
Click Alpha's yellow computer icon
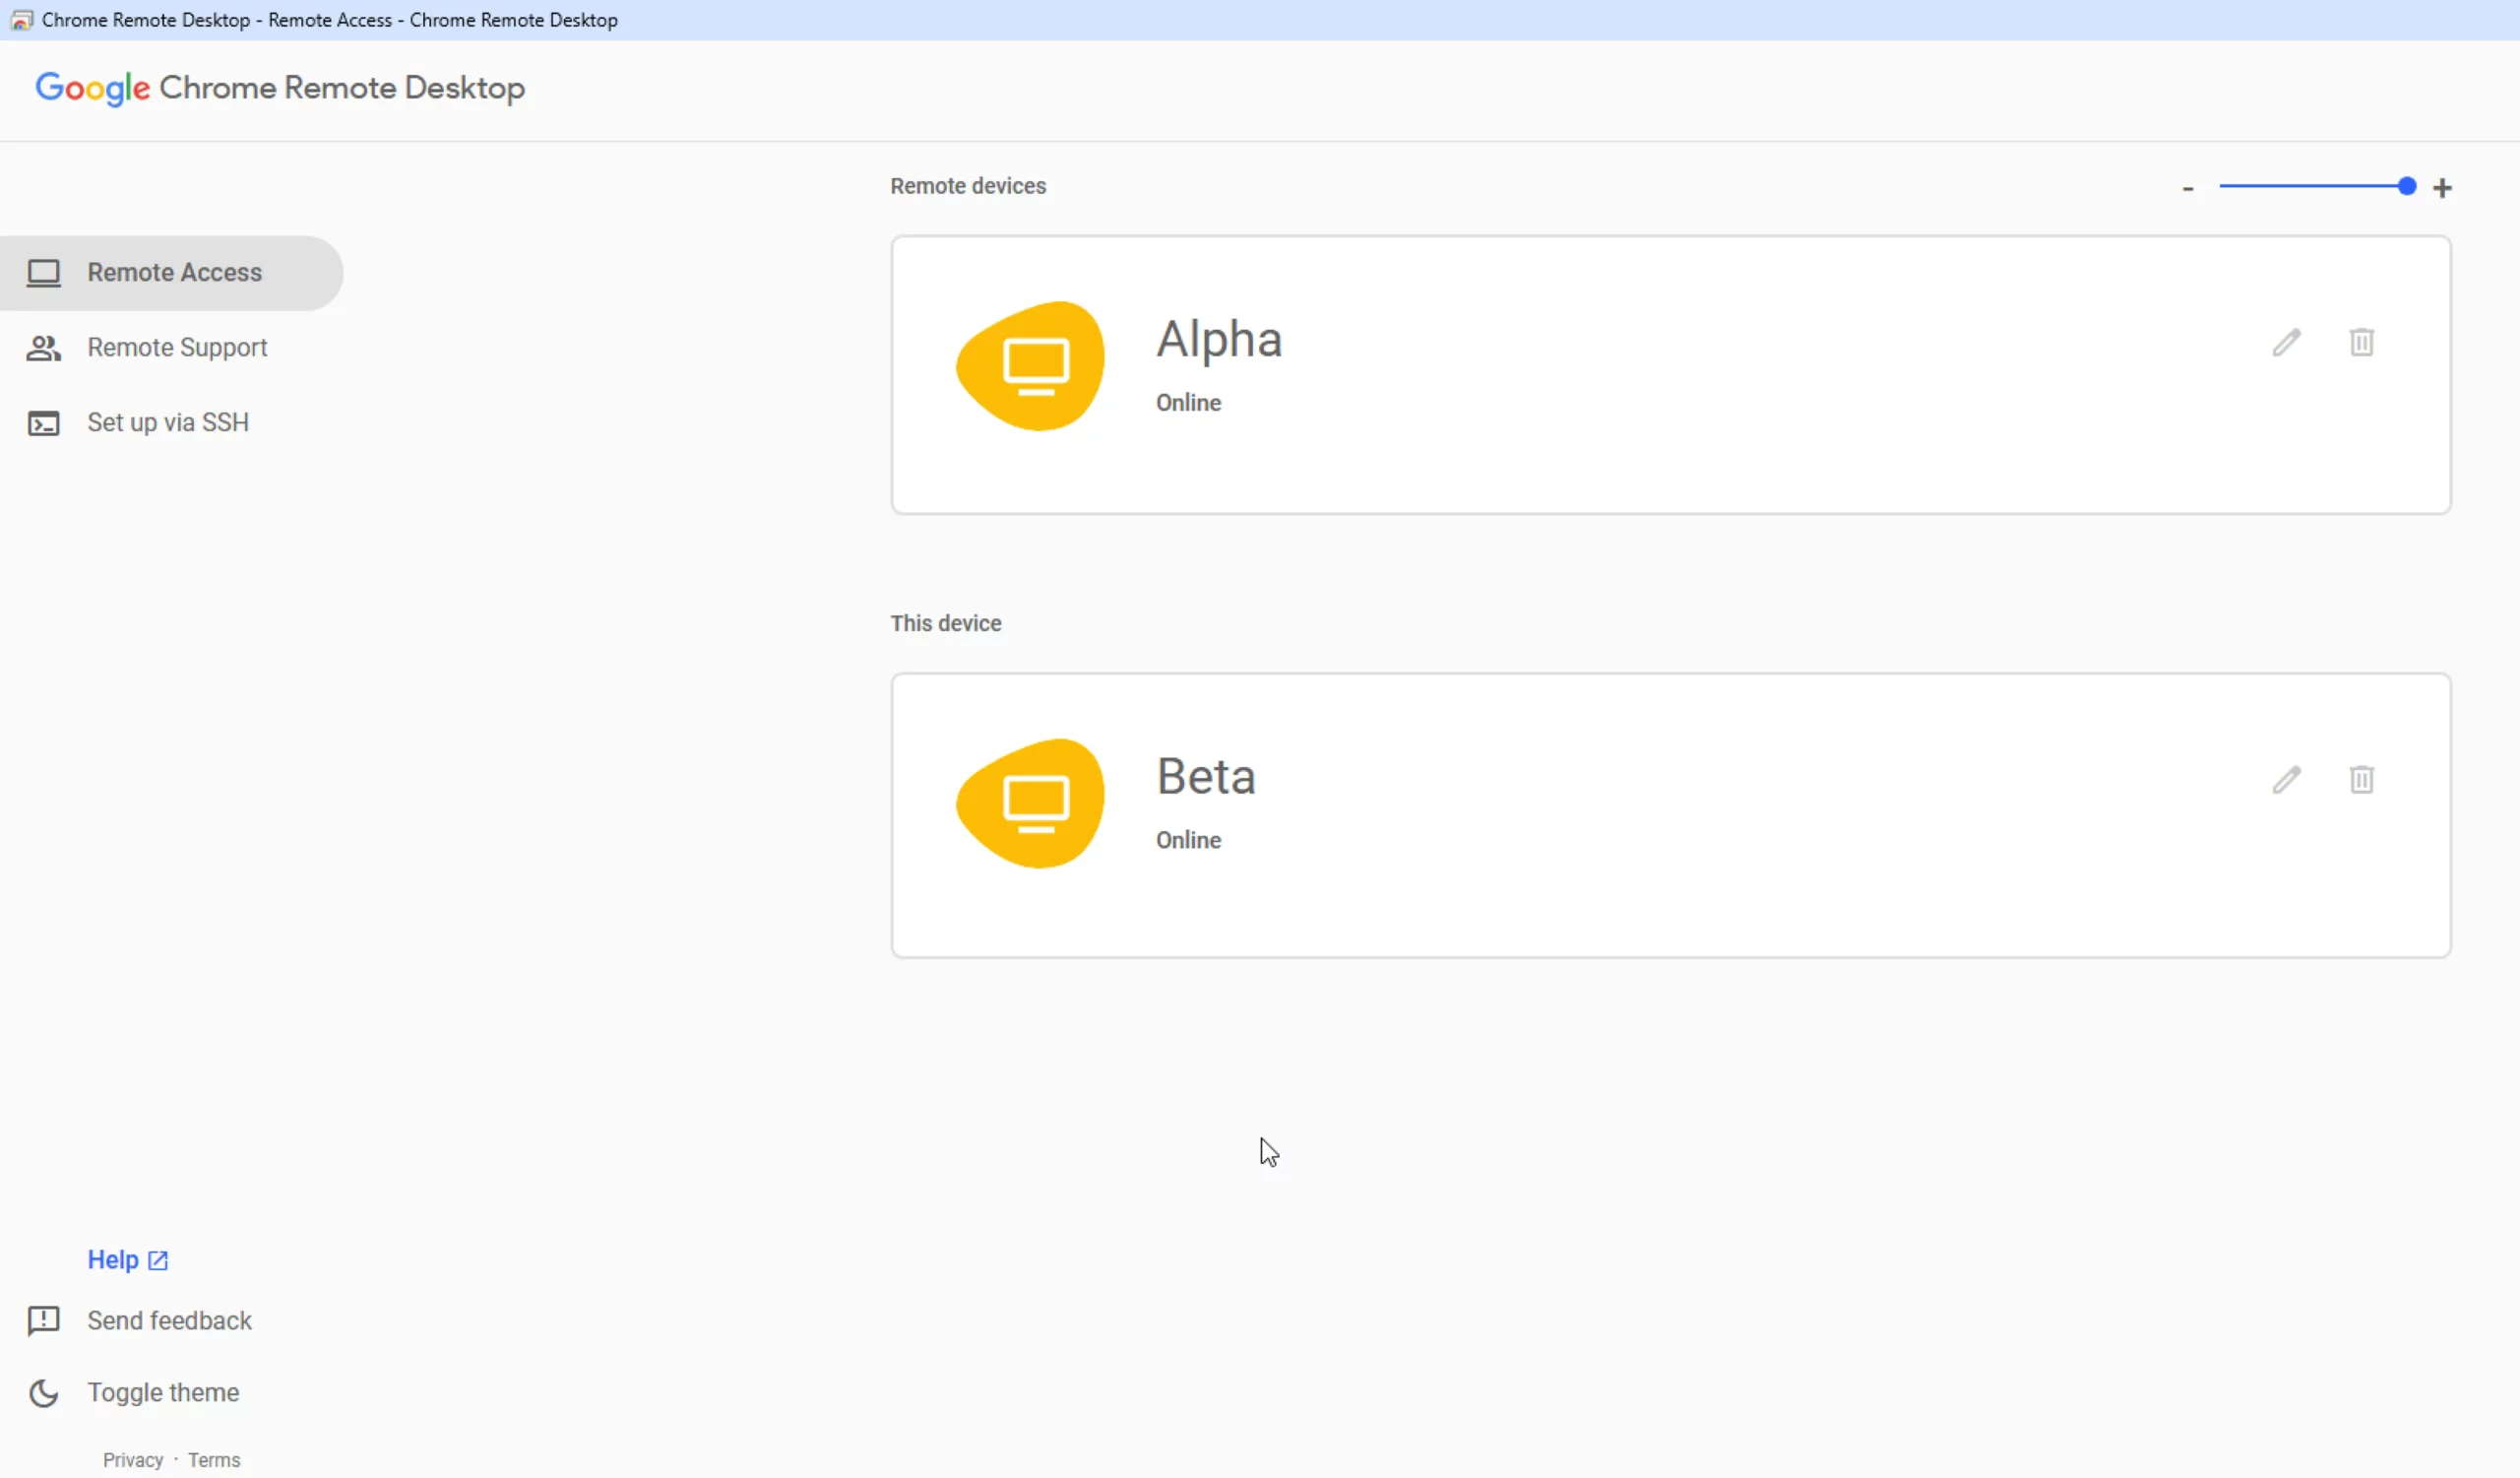tap(1031, 366)
